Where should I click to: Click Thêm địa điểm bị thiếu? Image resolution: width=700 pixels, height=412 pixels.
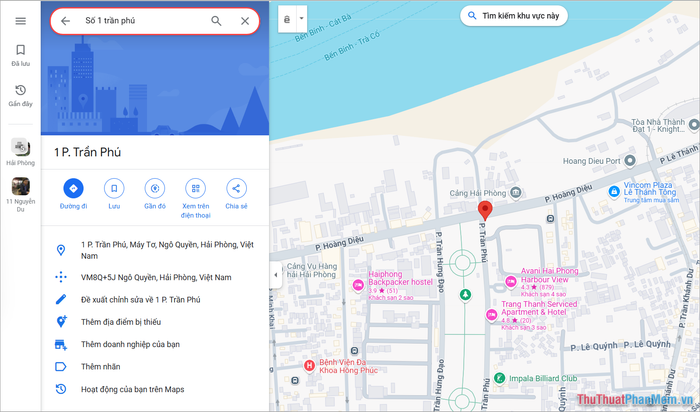pos(121,322)
